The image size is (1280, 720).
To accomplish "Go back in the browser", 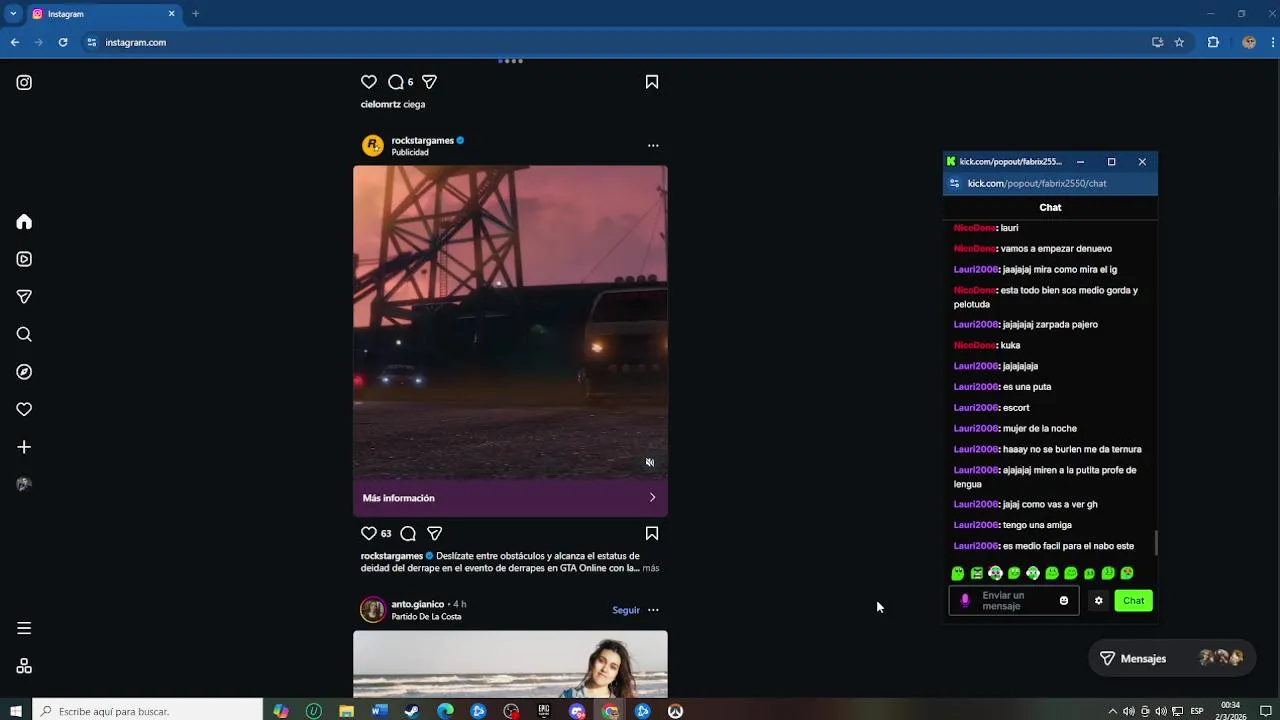I will (x=15, y=42).
